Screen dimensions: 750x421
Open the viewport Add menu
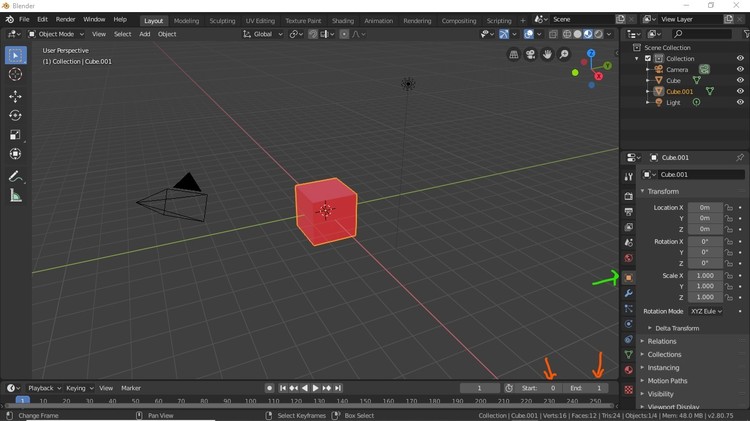144,34
